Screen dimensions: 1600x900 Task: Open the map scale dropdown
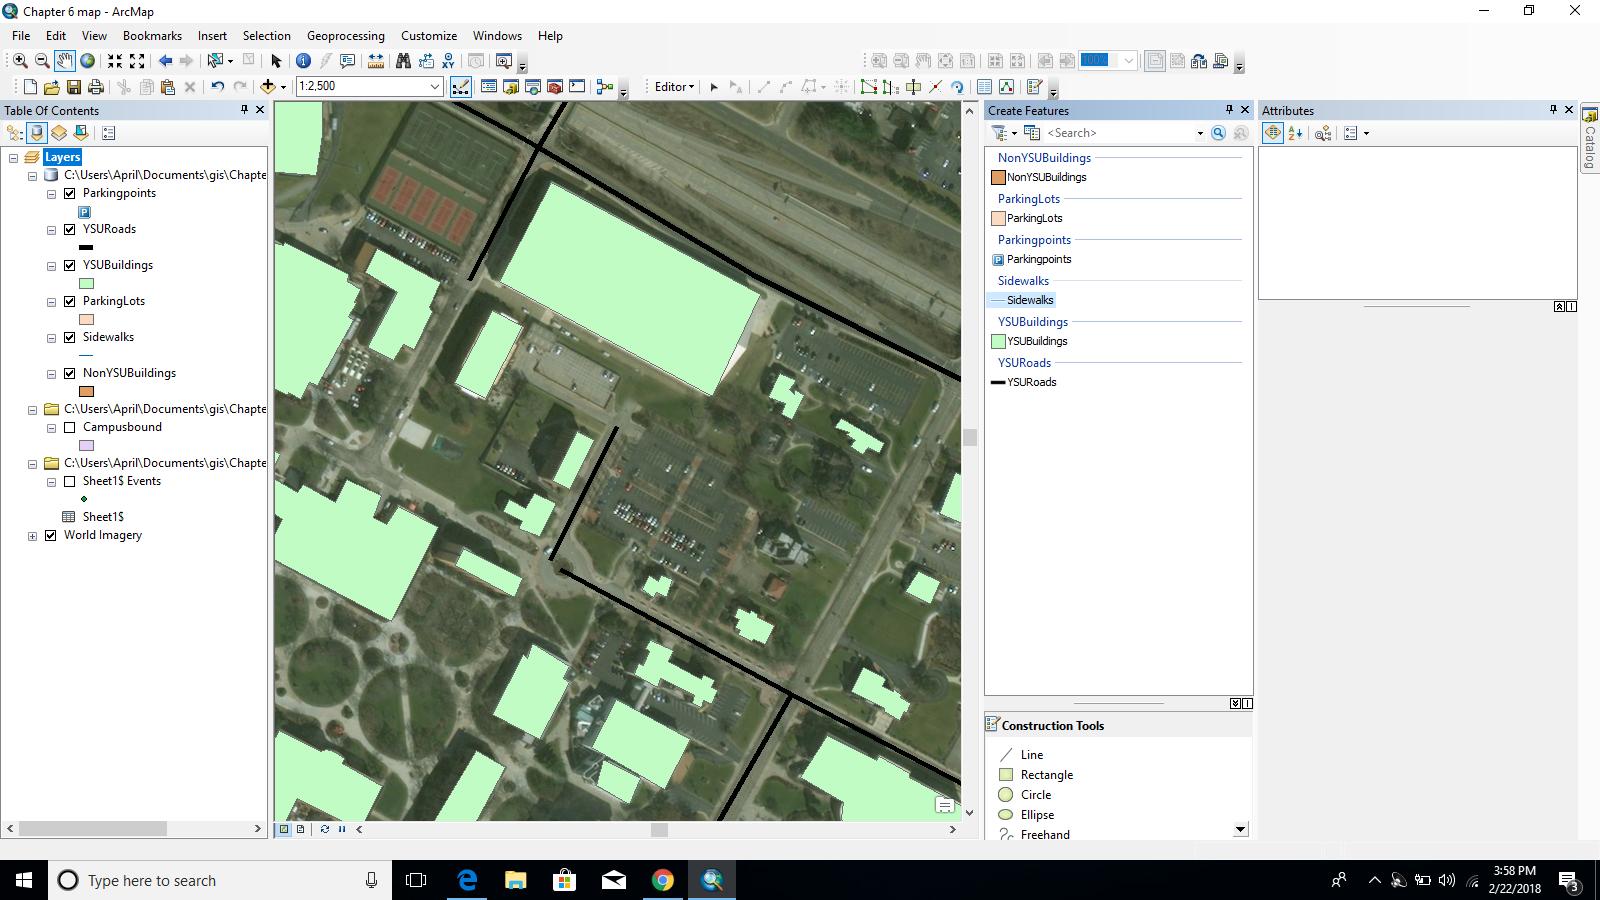(435, 87)
